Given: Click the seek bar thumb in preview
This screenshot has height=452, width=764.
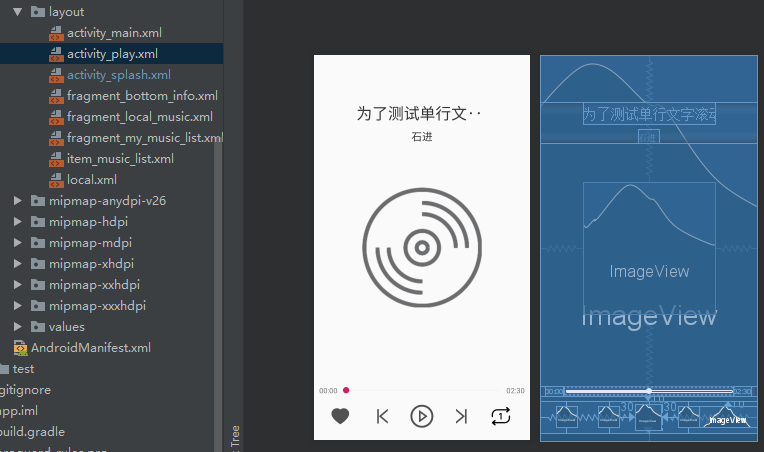Looking at the screenshot, I should [346, 390].
